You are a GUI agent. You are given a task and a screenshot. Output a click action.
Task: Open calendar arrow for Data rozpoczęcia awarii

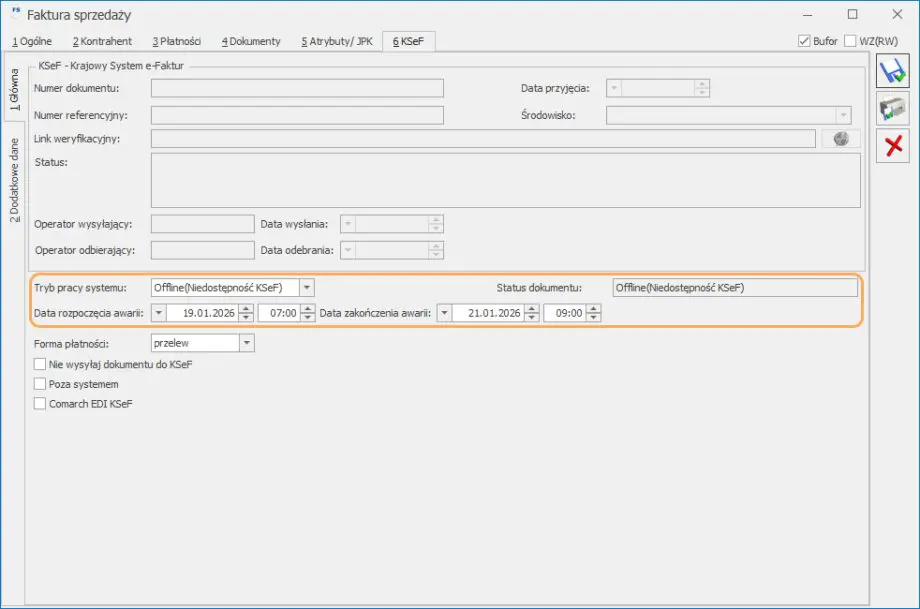(159, 313)
